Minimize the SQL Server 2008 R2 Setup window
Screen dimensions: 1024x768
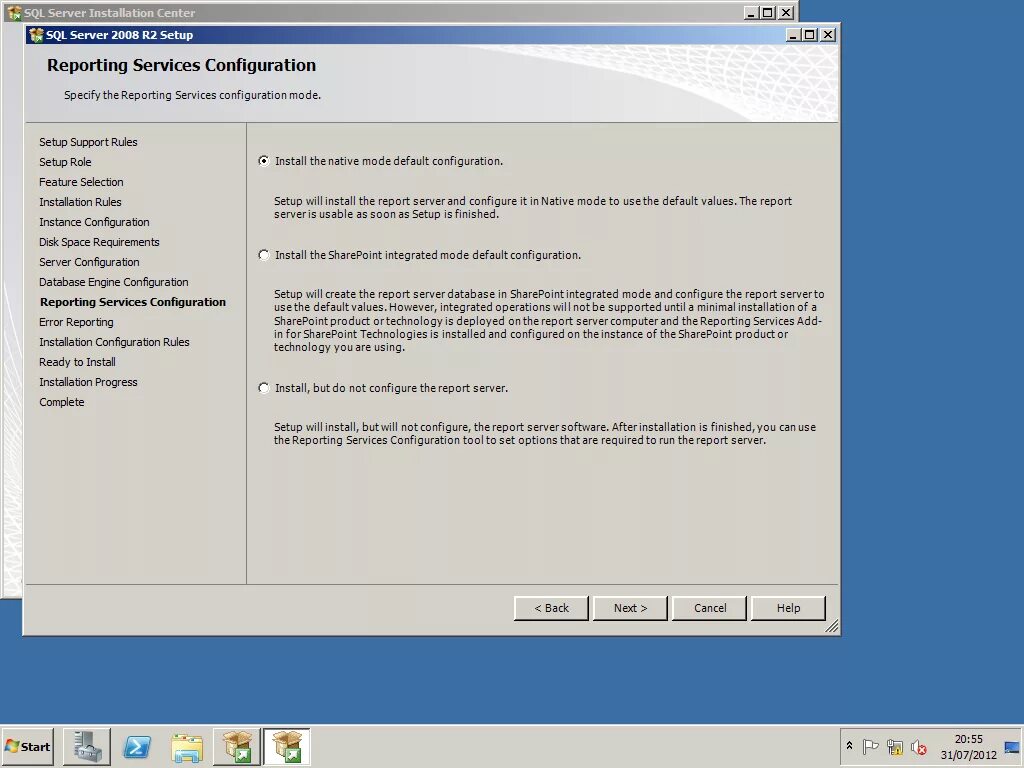pyautogui.click(x=793, y=35)
